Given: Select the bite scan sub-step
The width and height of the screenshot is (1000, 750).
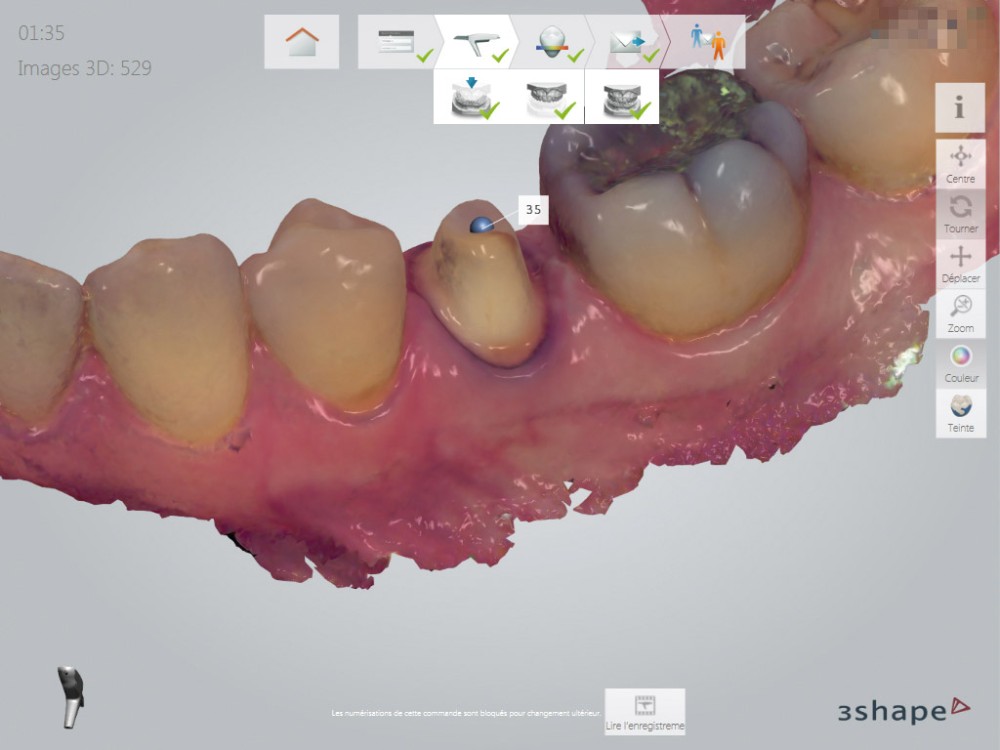Looking at the screenshot, I should point(621,97).
